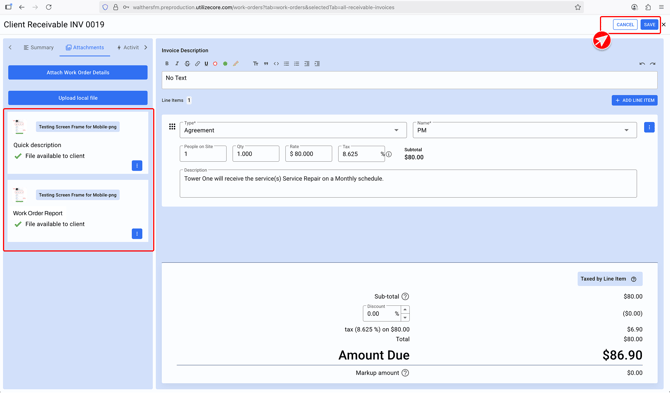Viewport: 670px width, 393px height.
Task: Pick the red circle text color
Action: point(215,64)
